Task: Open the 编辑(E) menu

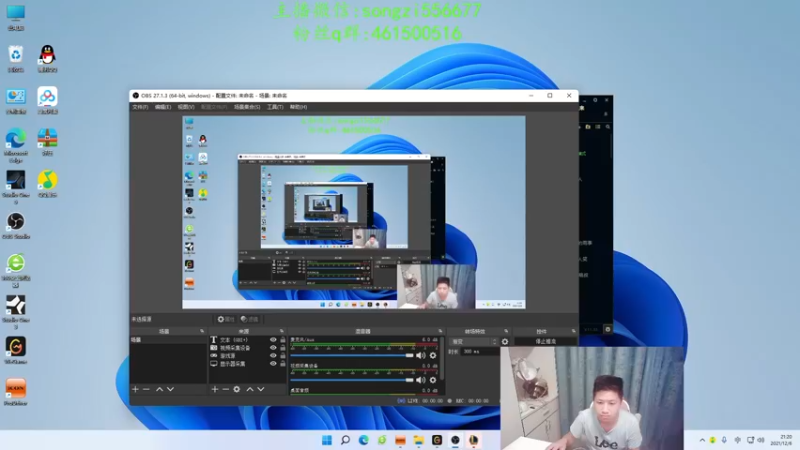Action: (163, 107)
